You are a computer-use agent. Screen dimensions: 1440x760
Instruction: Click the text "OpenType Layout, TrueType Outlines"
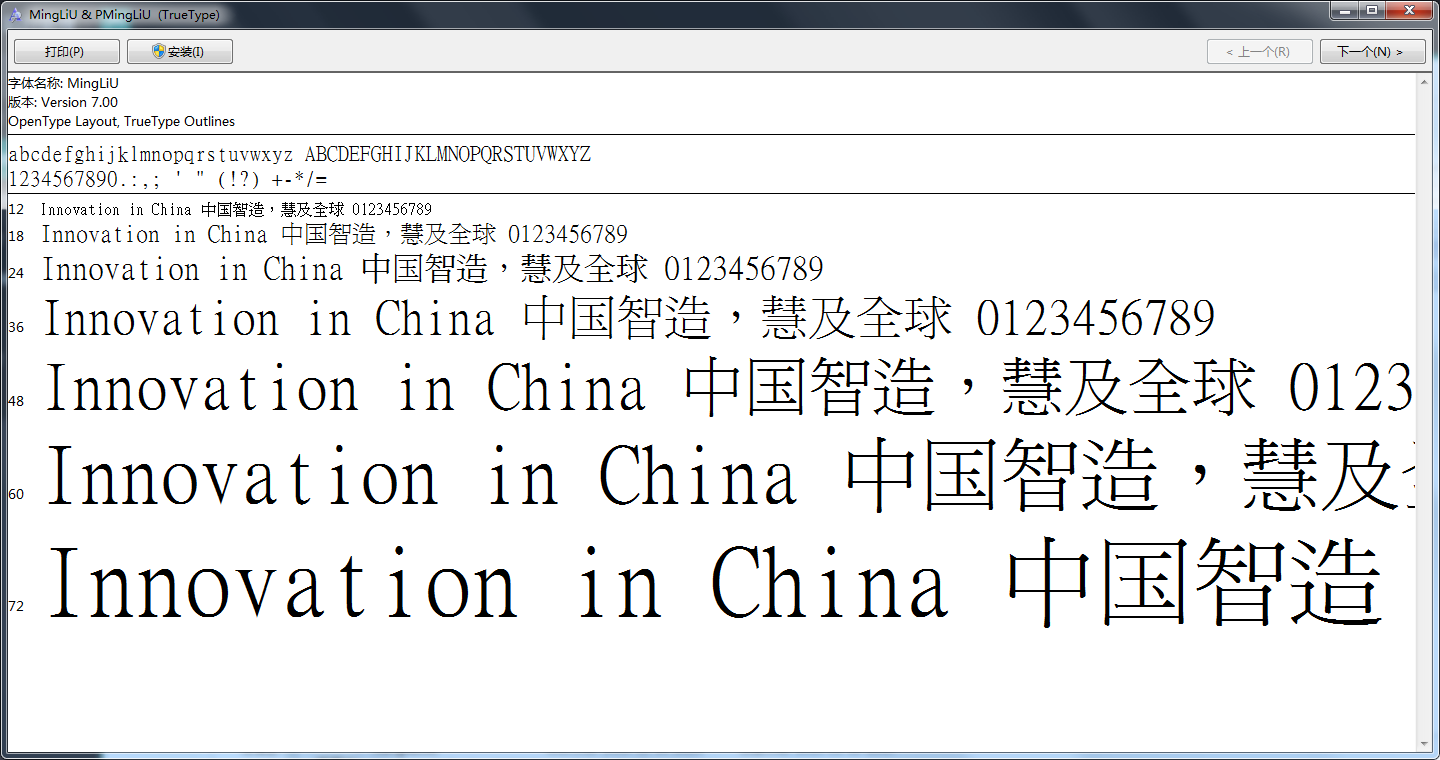click(122, 122)
